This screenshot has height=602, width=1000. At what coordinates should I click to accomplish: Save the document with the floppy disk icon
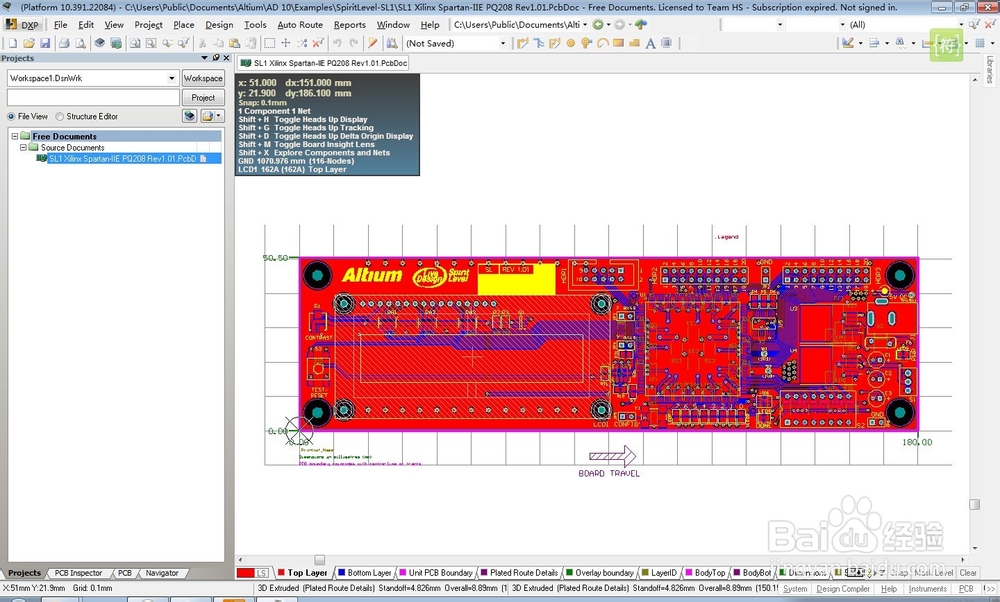tap(45, 43)
